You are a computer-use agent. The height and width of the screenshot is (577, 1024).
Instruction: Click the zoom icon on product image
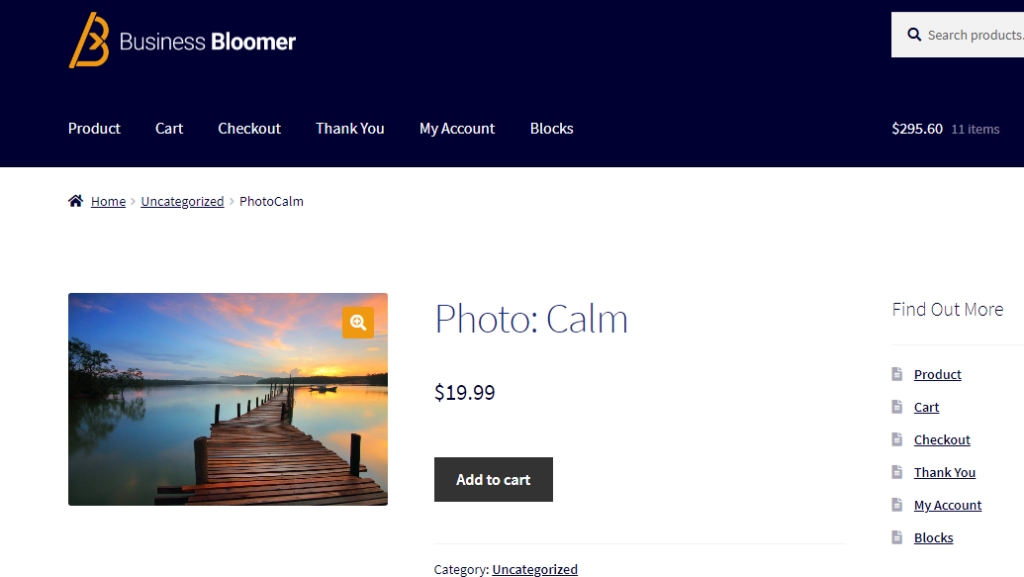(x=358, y=322)
